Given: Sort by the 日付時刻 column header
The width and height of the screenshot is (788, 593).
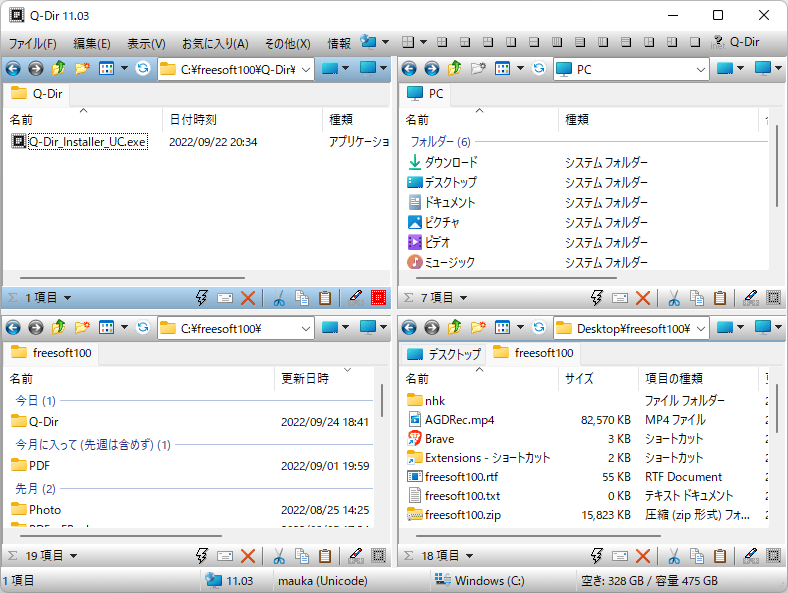Looking at the screenshot, I should [x=193, y=119].
